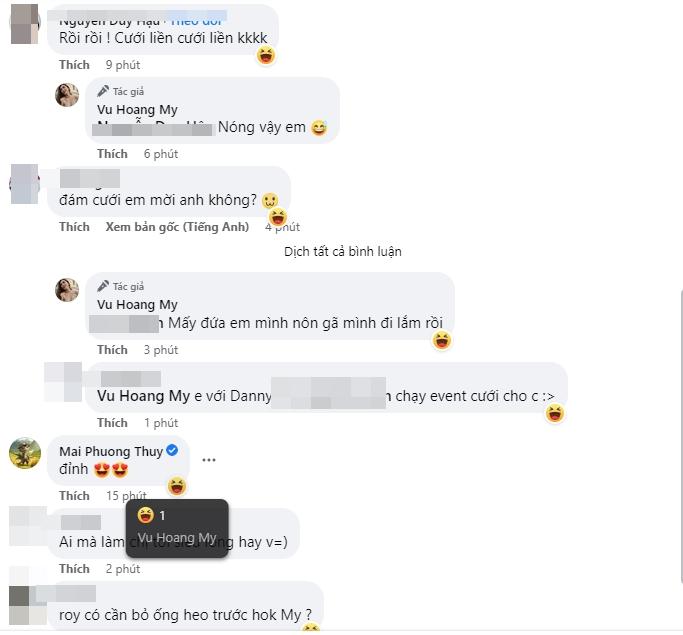
Task: Click the vertical scrollbar on the right edge
Action: [x=681, y=436]
